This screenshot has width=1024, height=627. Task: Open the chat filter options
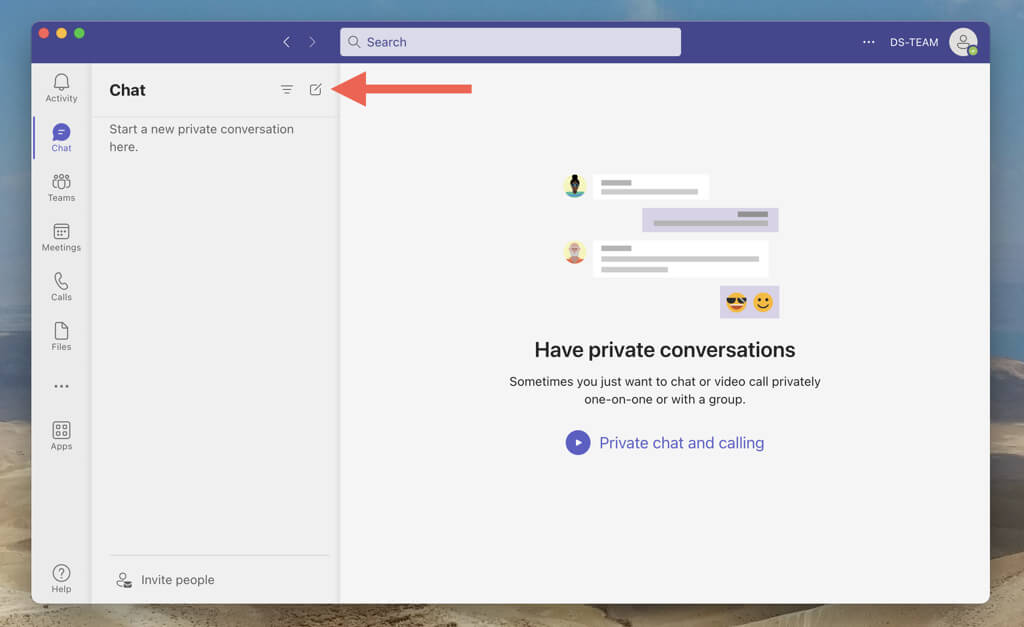(x=287, y=89)
